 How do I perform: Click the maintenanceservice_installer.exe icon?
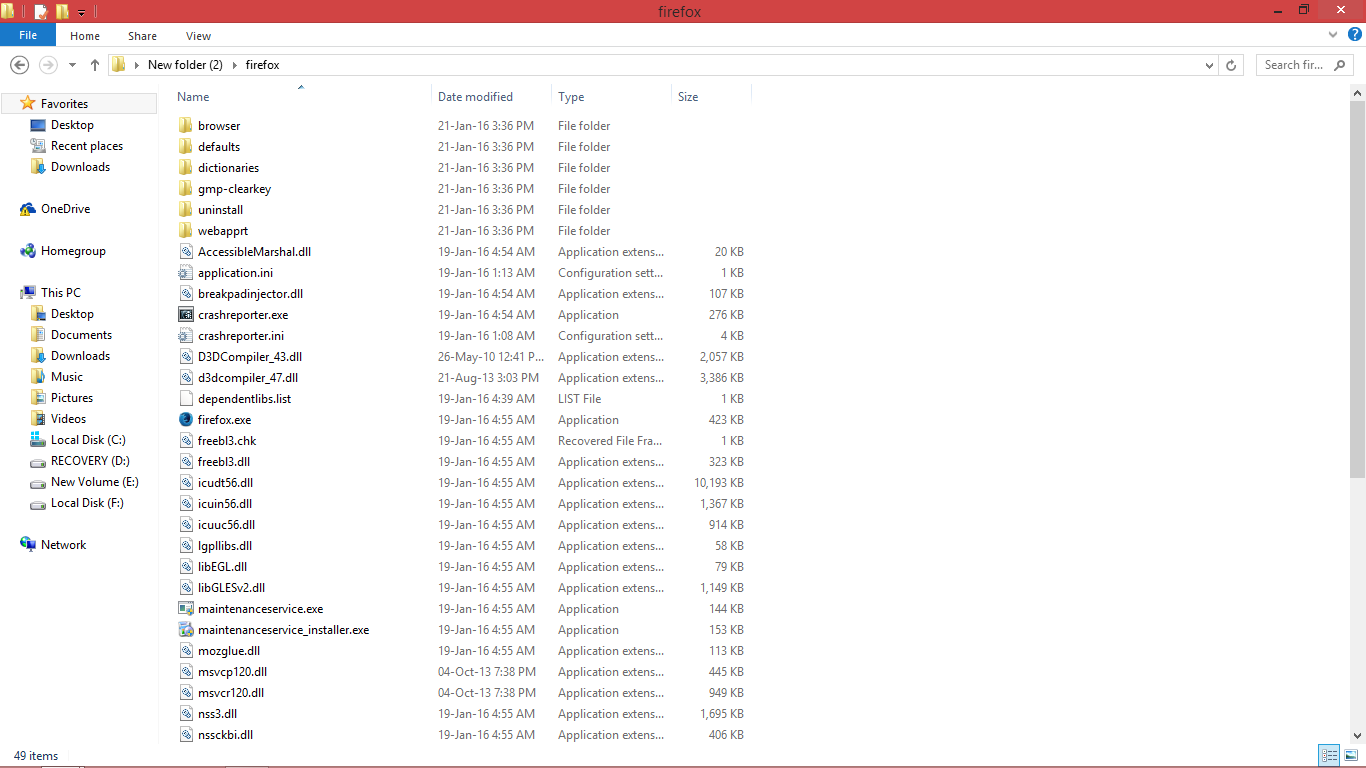[185, 630]
